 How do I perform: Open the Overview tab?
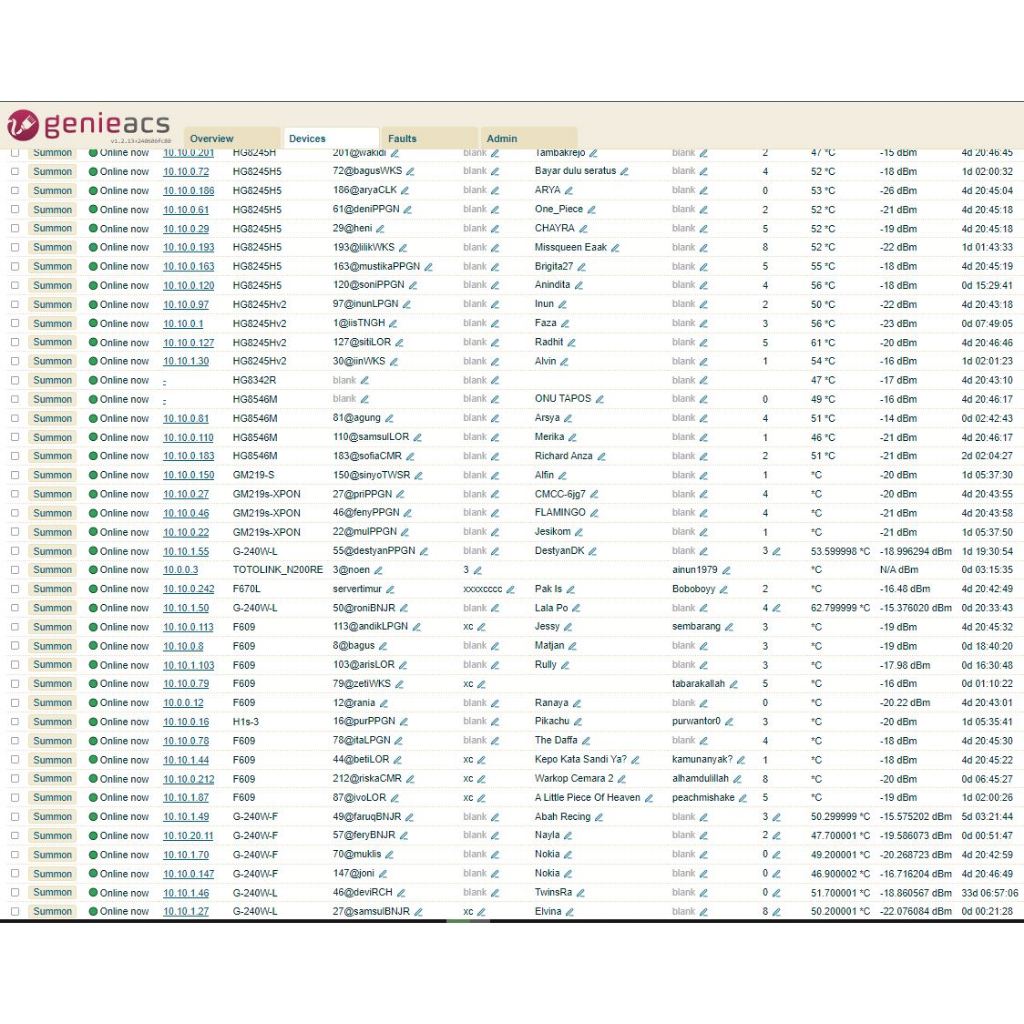click(212, 139)
